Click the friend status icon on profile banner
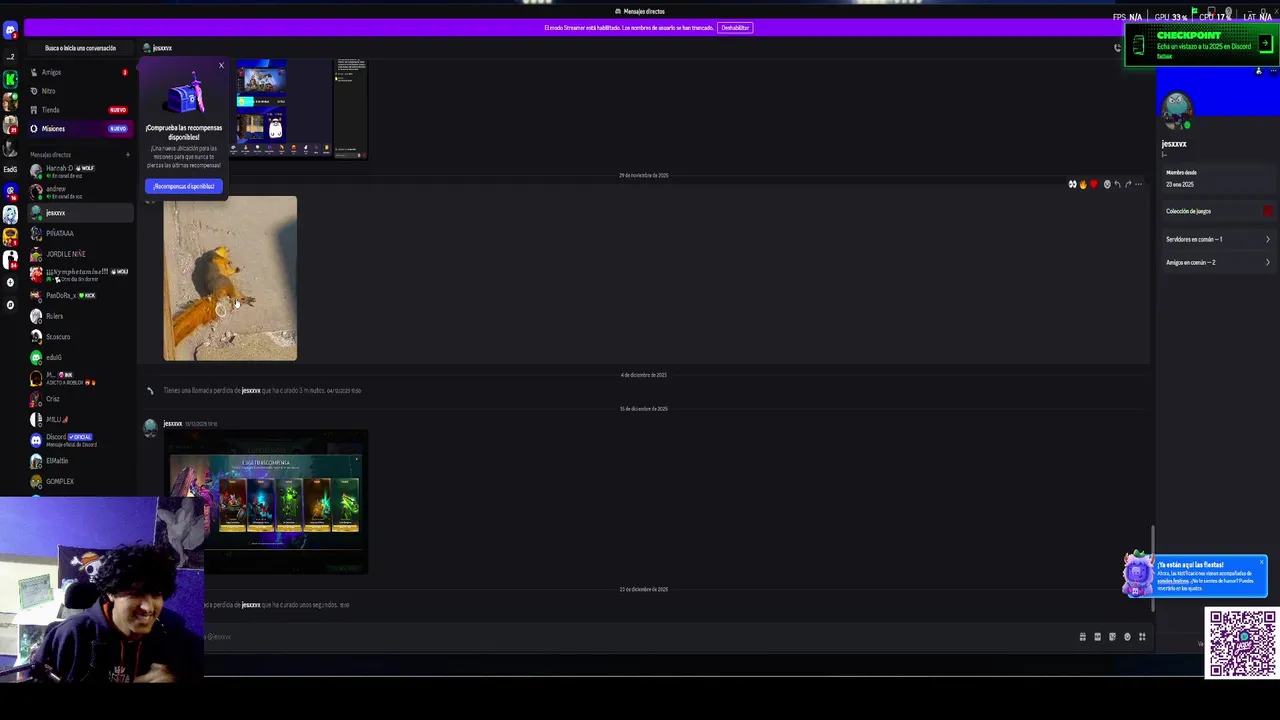This screenshot has height=720, width=1280. tap(1258, 71)
